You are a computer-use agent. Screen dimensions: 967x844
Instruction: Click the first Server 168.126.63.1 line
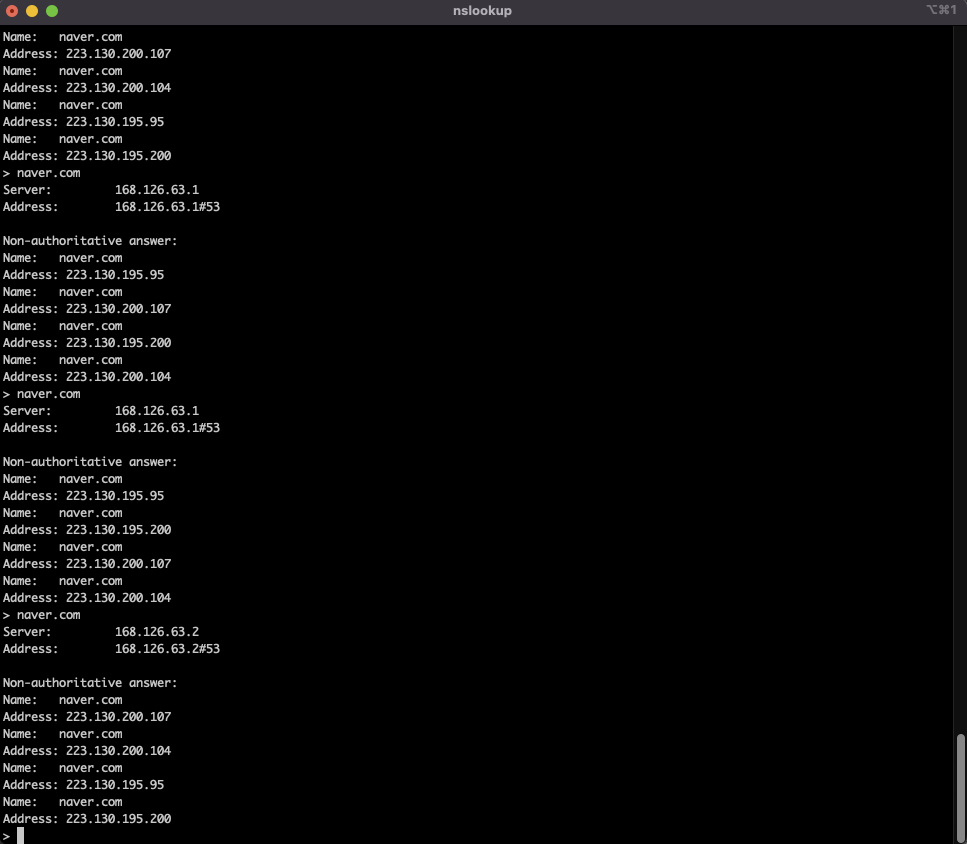[x=101, y=190]
